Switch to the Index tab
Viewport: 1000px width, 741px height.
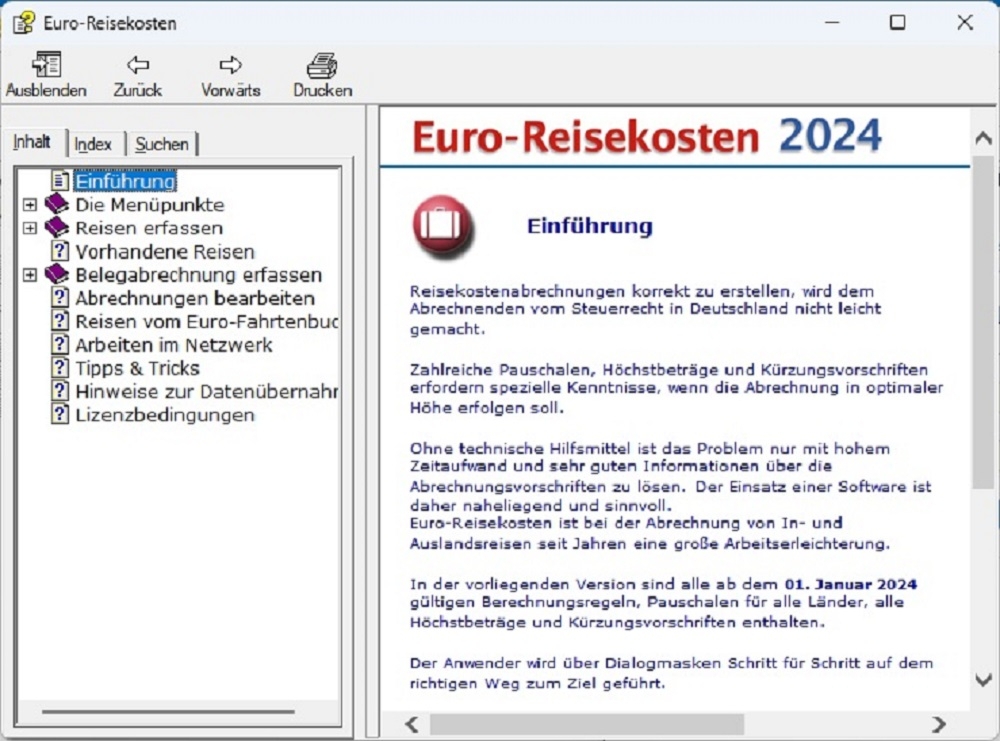pyautogui.click(x=93, y=144)
